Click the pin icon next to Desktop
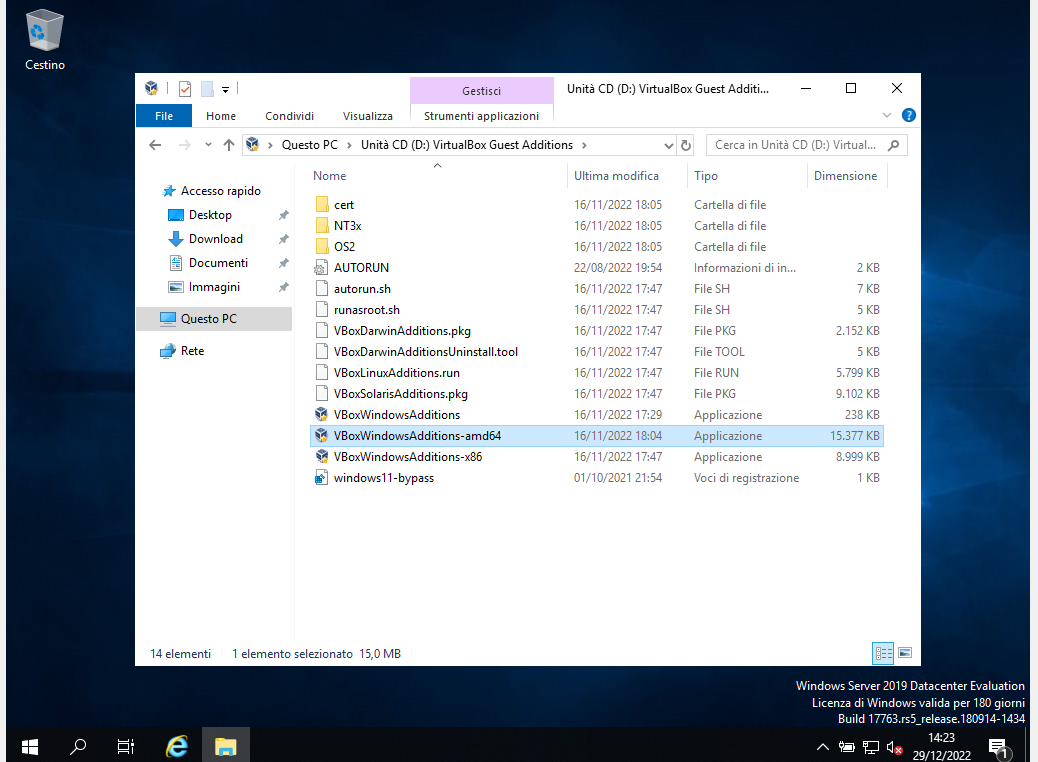The width and height of the screenshot is (1038, 762). (x=283, y=215)
